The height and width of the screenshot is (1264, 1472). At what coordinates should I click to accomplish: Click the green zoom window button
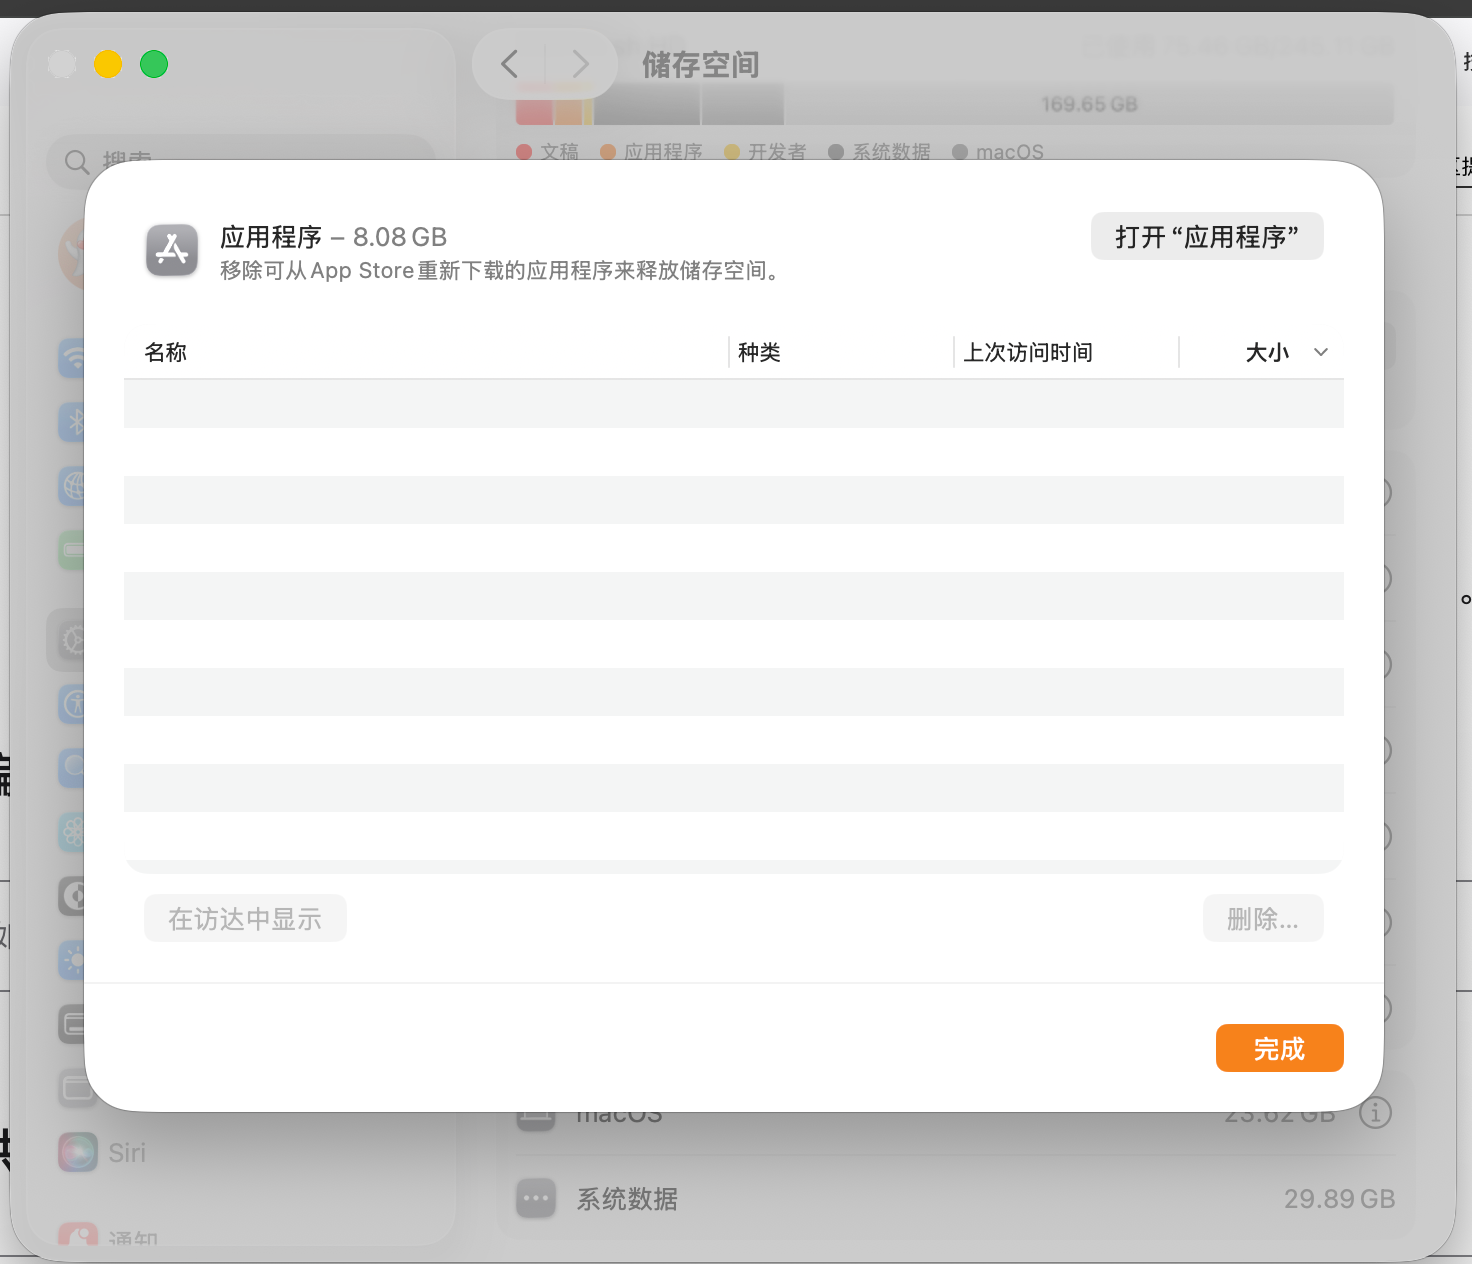[154, 64]
